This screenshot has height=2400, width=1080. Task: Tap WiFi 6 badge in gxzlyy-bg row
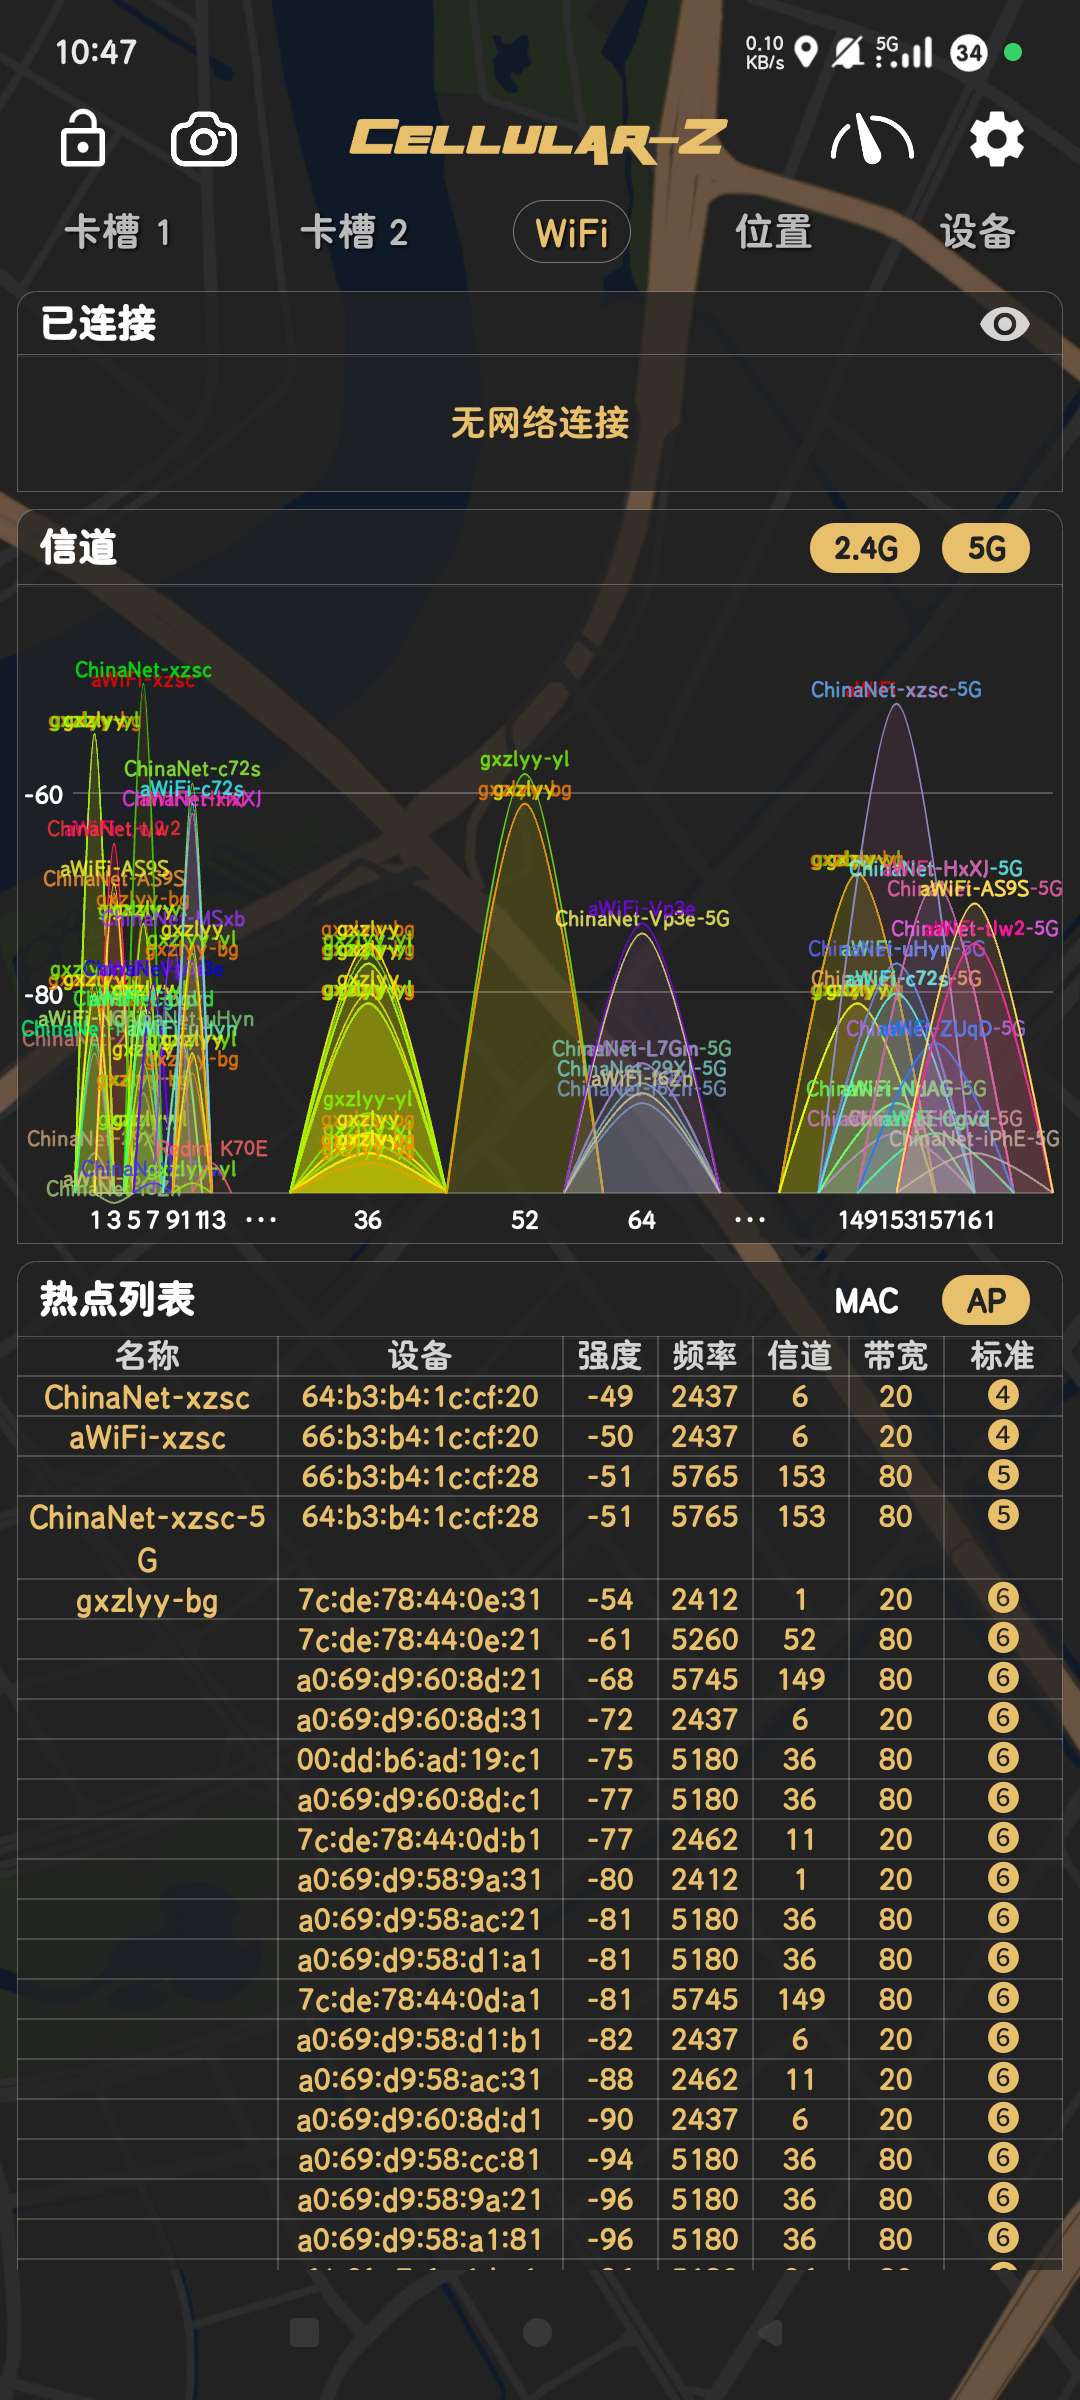coord(1003,1598)
